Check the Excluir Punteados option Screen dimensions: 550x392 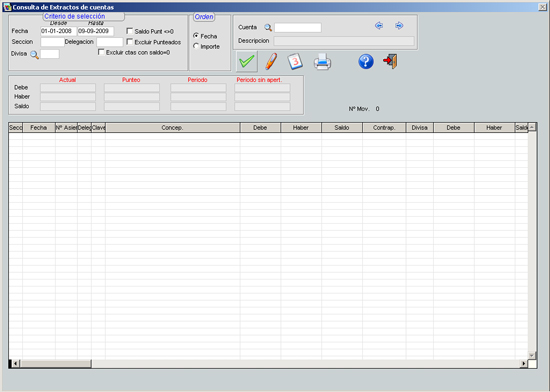click(x=129, y=42)
